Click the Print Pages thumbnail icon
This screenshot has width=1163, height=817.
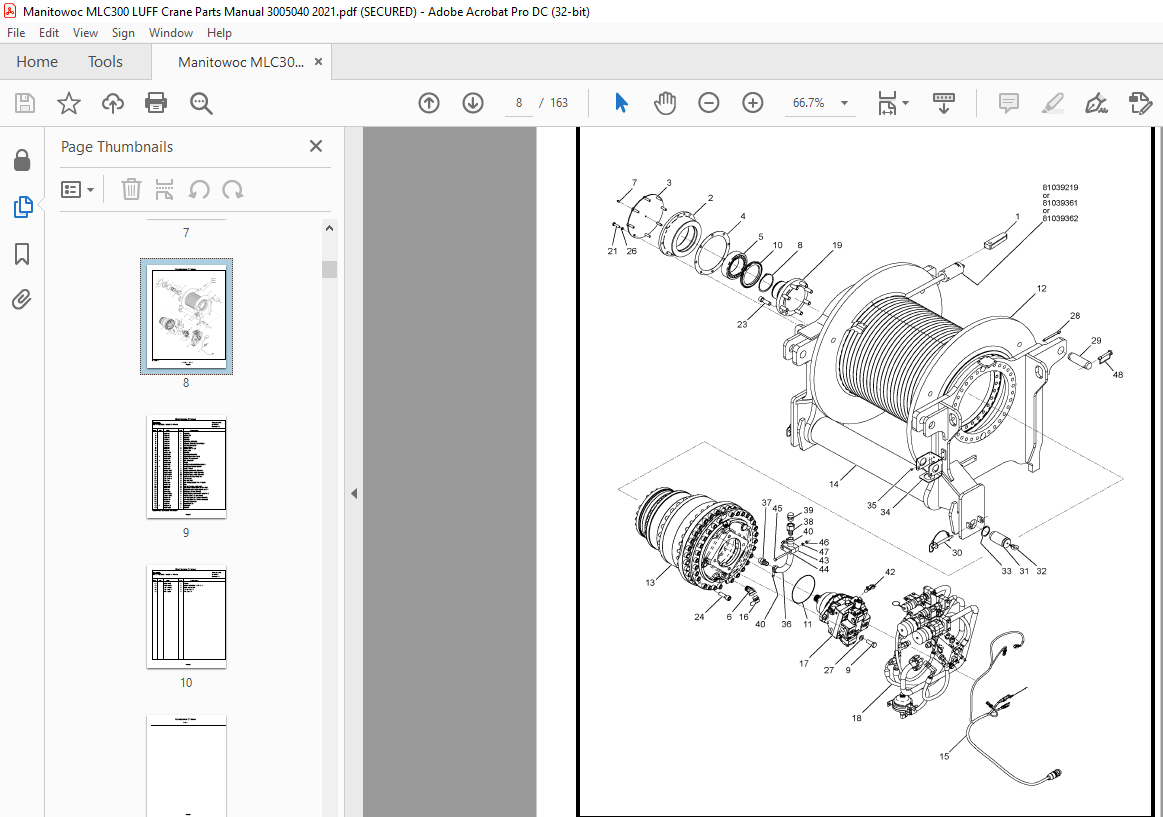click(x=164, y=189)
